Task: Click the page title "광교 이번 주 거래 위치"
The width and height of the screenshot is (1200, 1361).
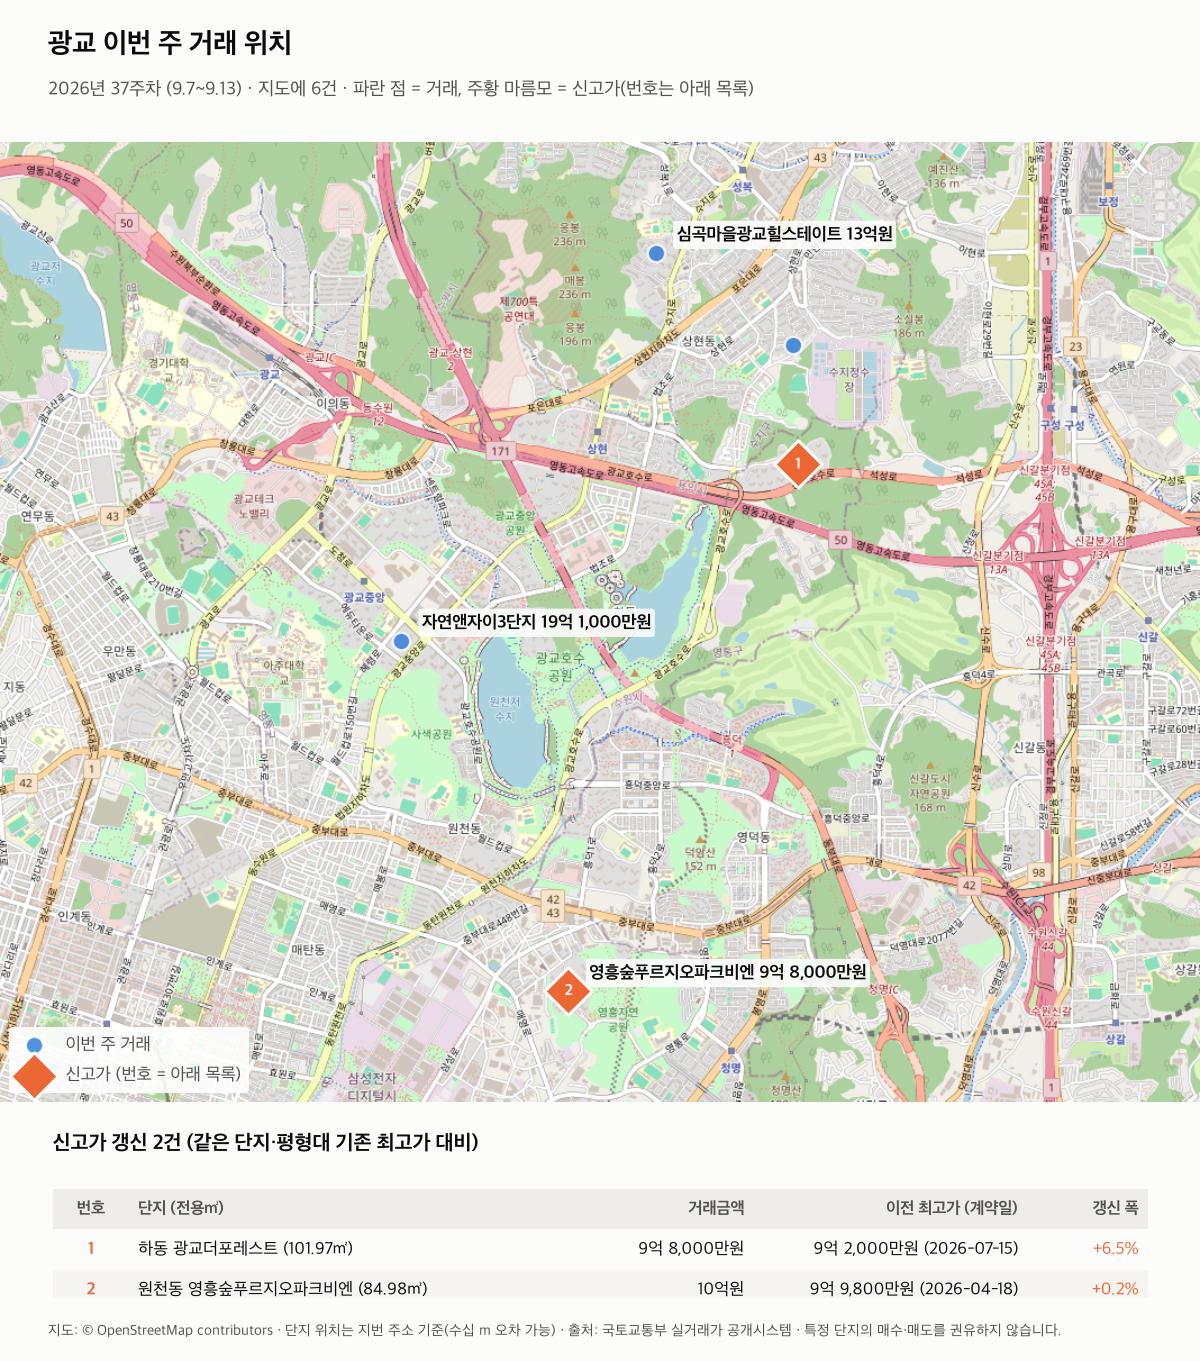Action: pos(170,43)
